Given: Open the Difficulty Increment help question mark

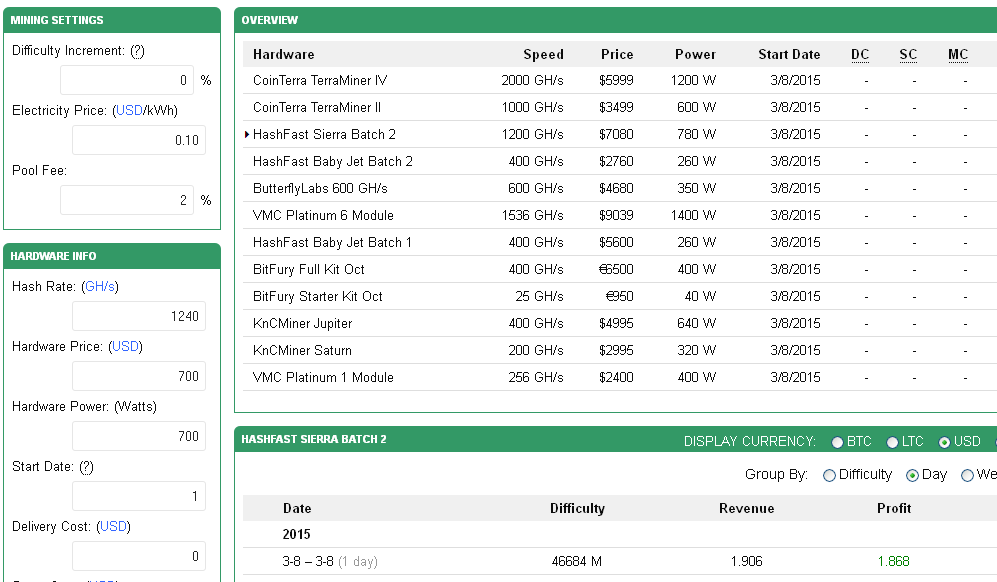Looking at the screenshot, I should point(137,51).
